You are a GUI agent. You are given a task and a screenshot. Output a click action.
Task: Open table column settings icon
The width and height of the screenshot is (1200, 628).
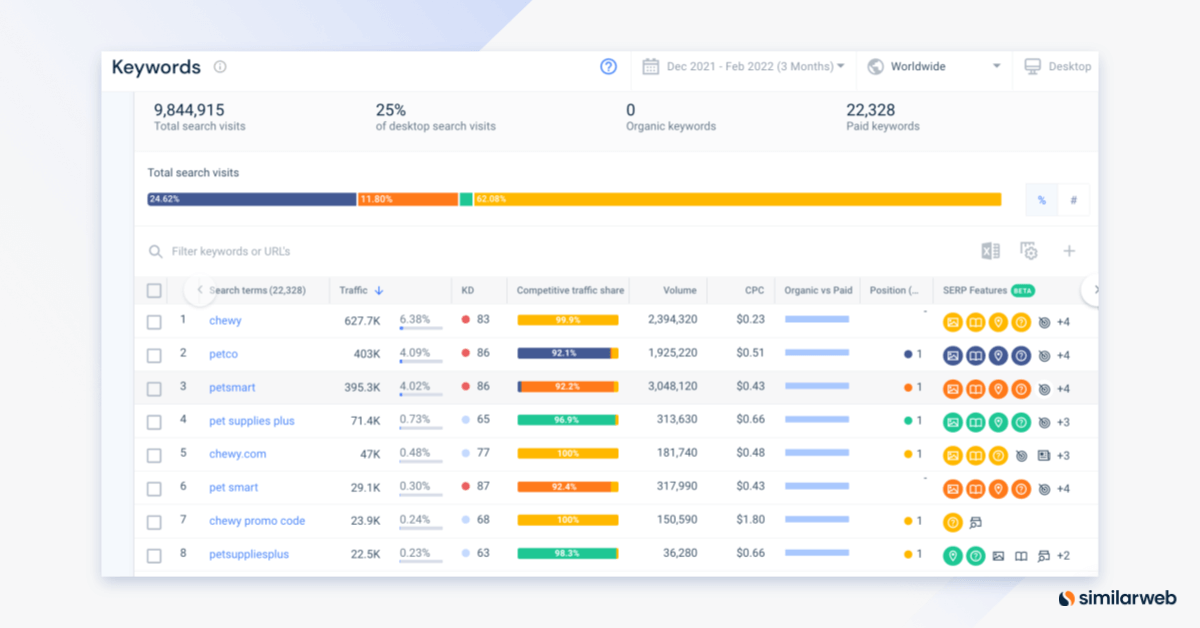click(x=1028, y=251)
